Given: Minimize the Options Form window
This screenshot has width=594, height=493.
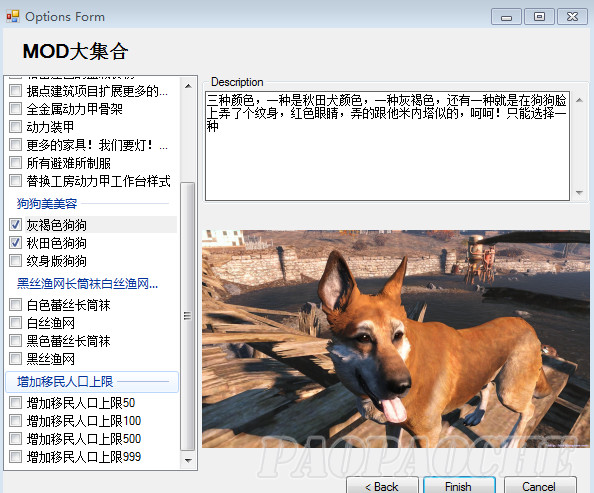Looking at the screenshot, I should 506,17.
